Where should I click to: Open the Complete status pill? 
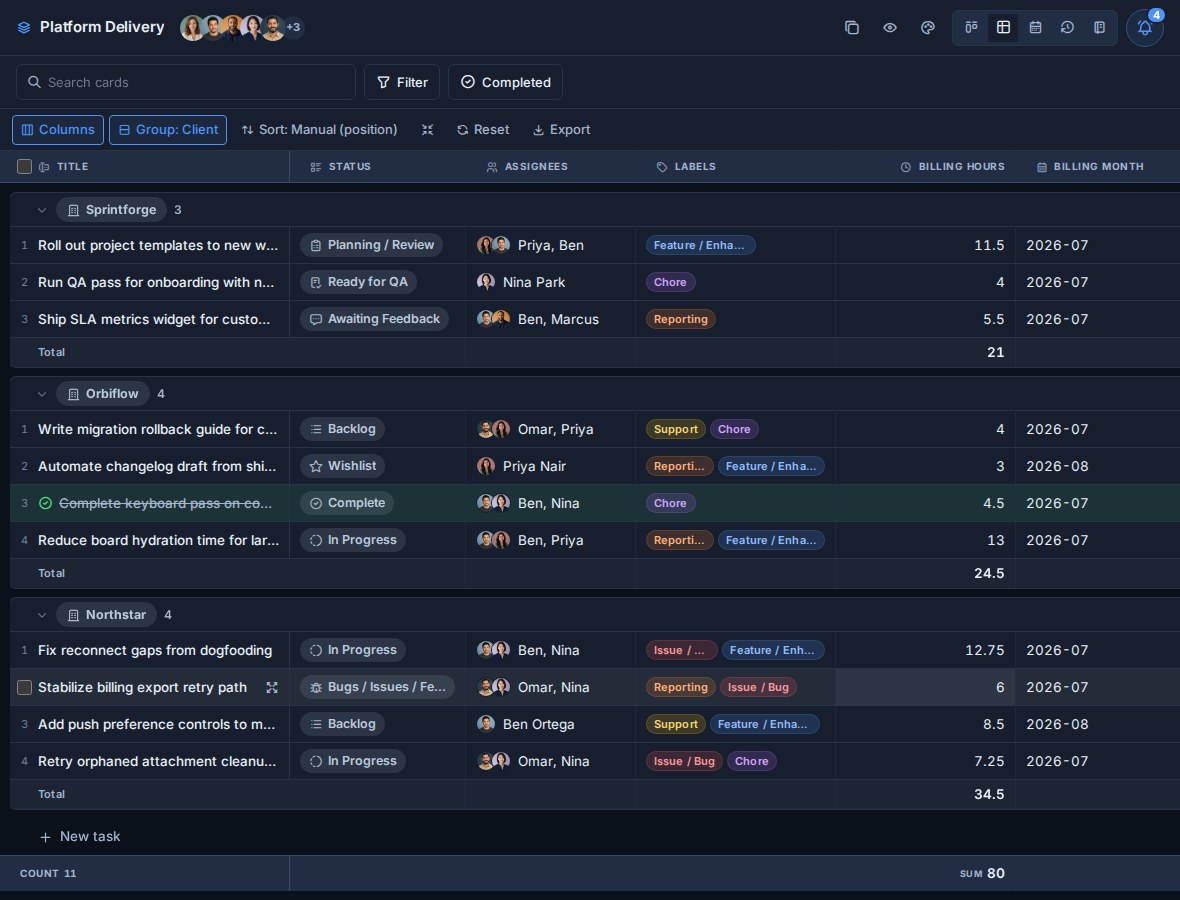(347, 503)
